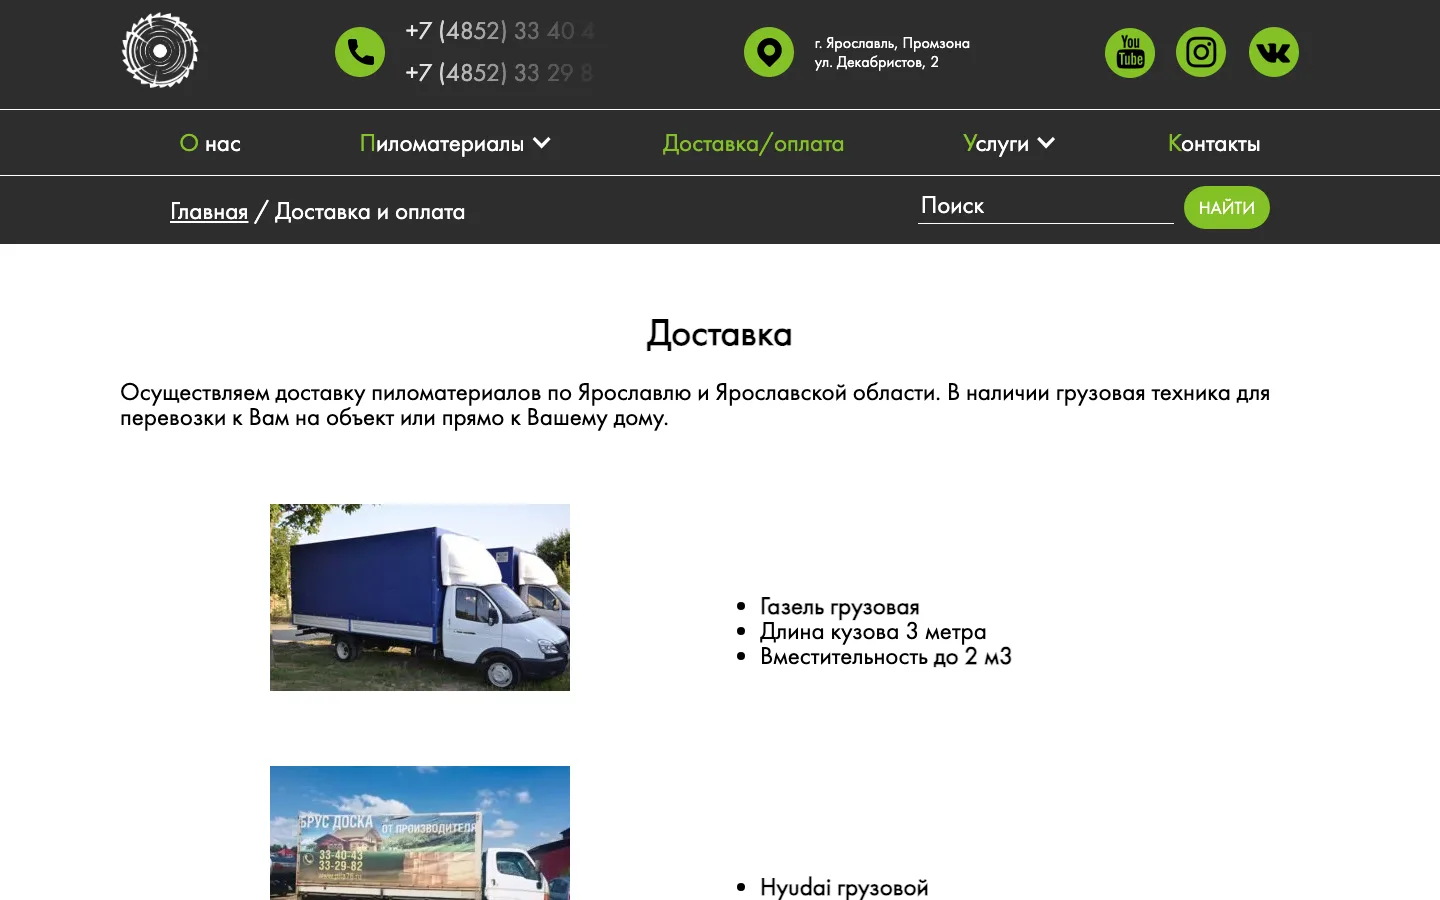Image resolution: width=1440 pixels, height=900 pixels.
Task: Call the second phone number +7 (4852) 33 29
Action: [x=500, y=73]
